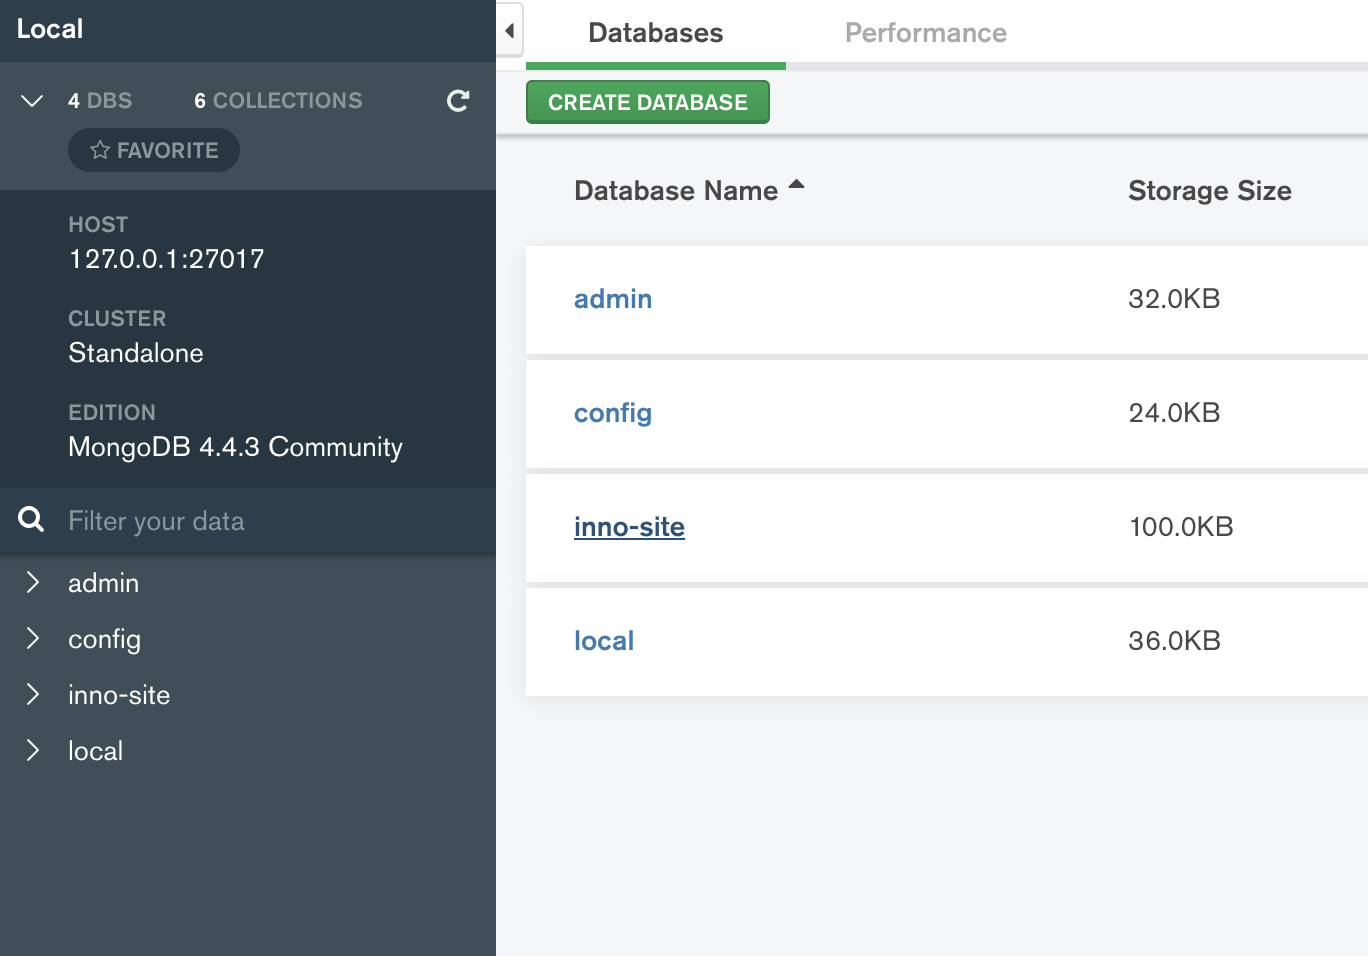Expand the config database in the sidebar
The image size is (1368, 956).
click(32, 639)
